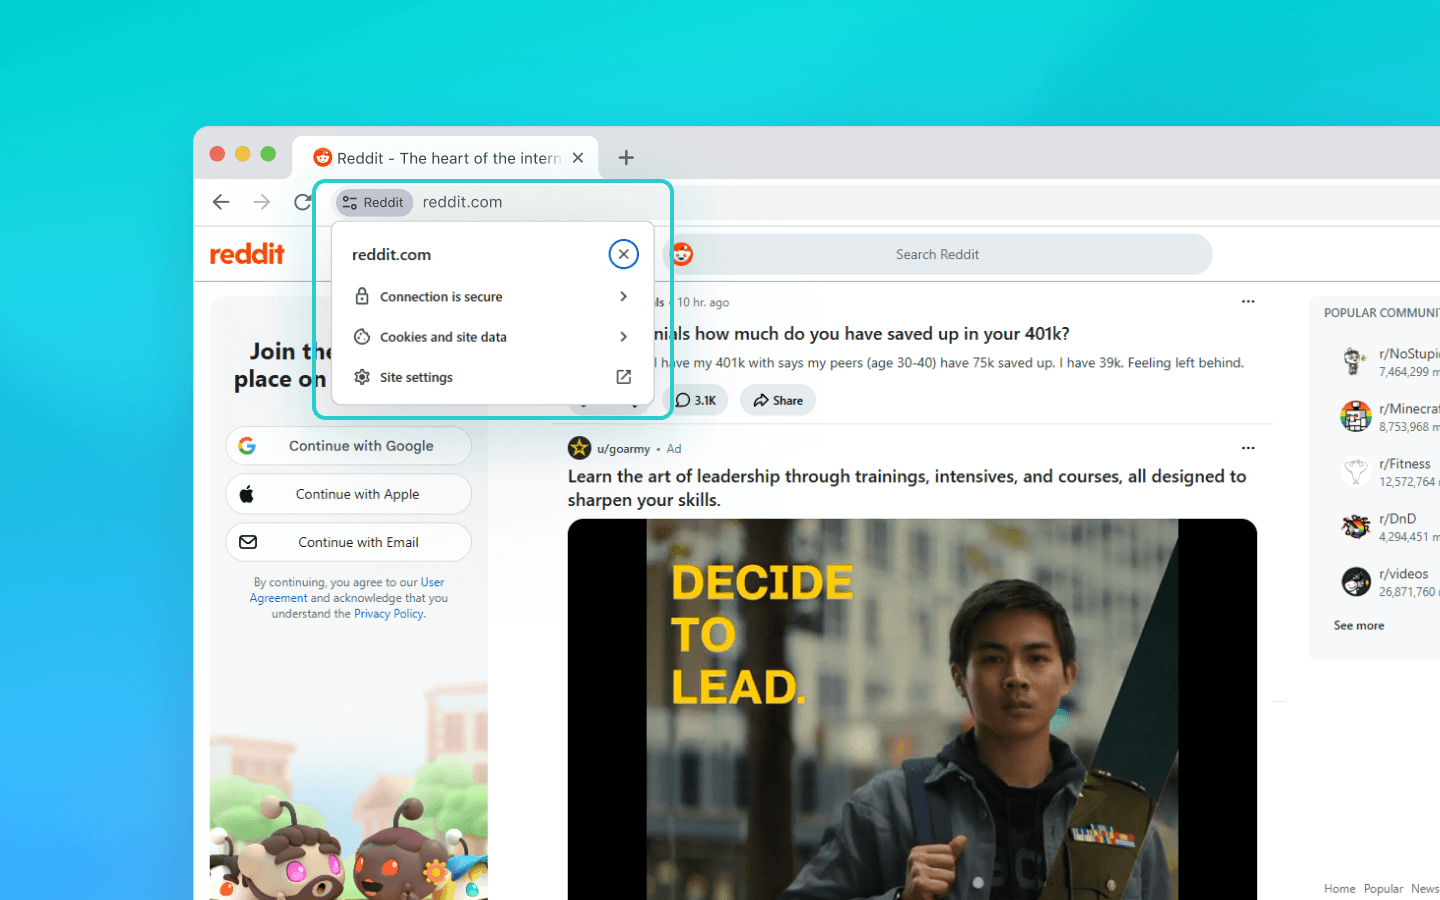Click the r/videos community avatar

(1355, 581)
